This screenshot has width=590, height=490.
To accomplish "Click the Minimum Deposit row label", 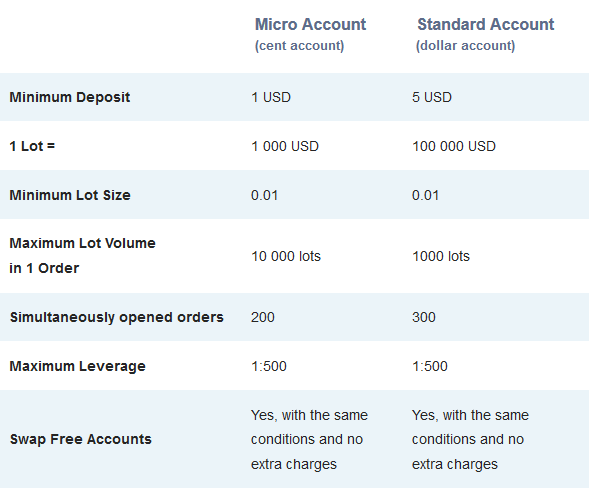I will click(x=70, y=97).
